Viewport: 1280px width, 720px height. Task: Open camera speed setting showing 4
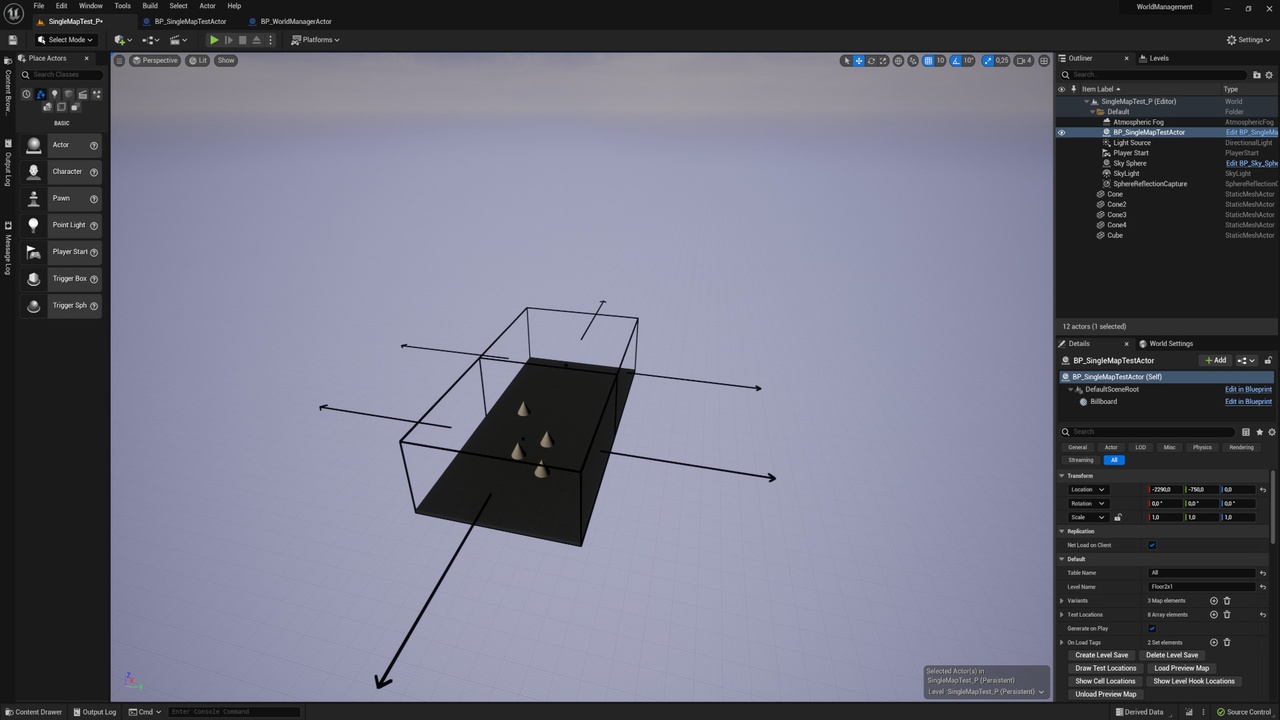click(x=1024, y=61)
